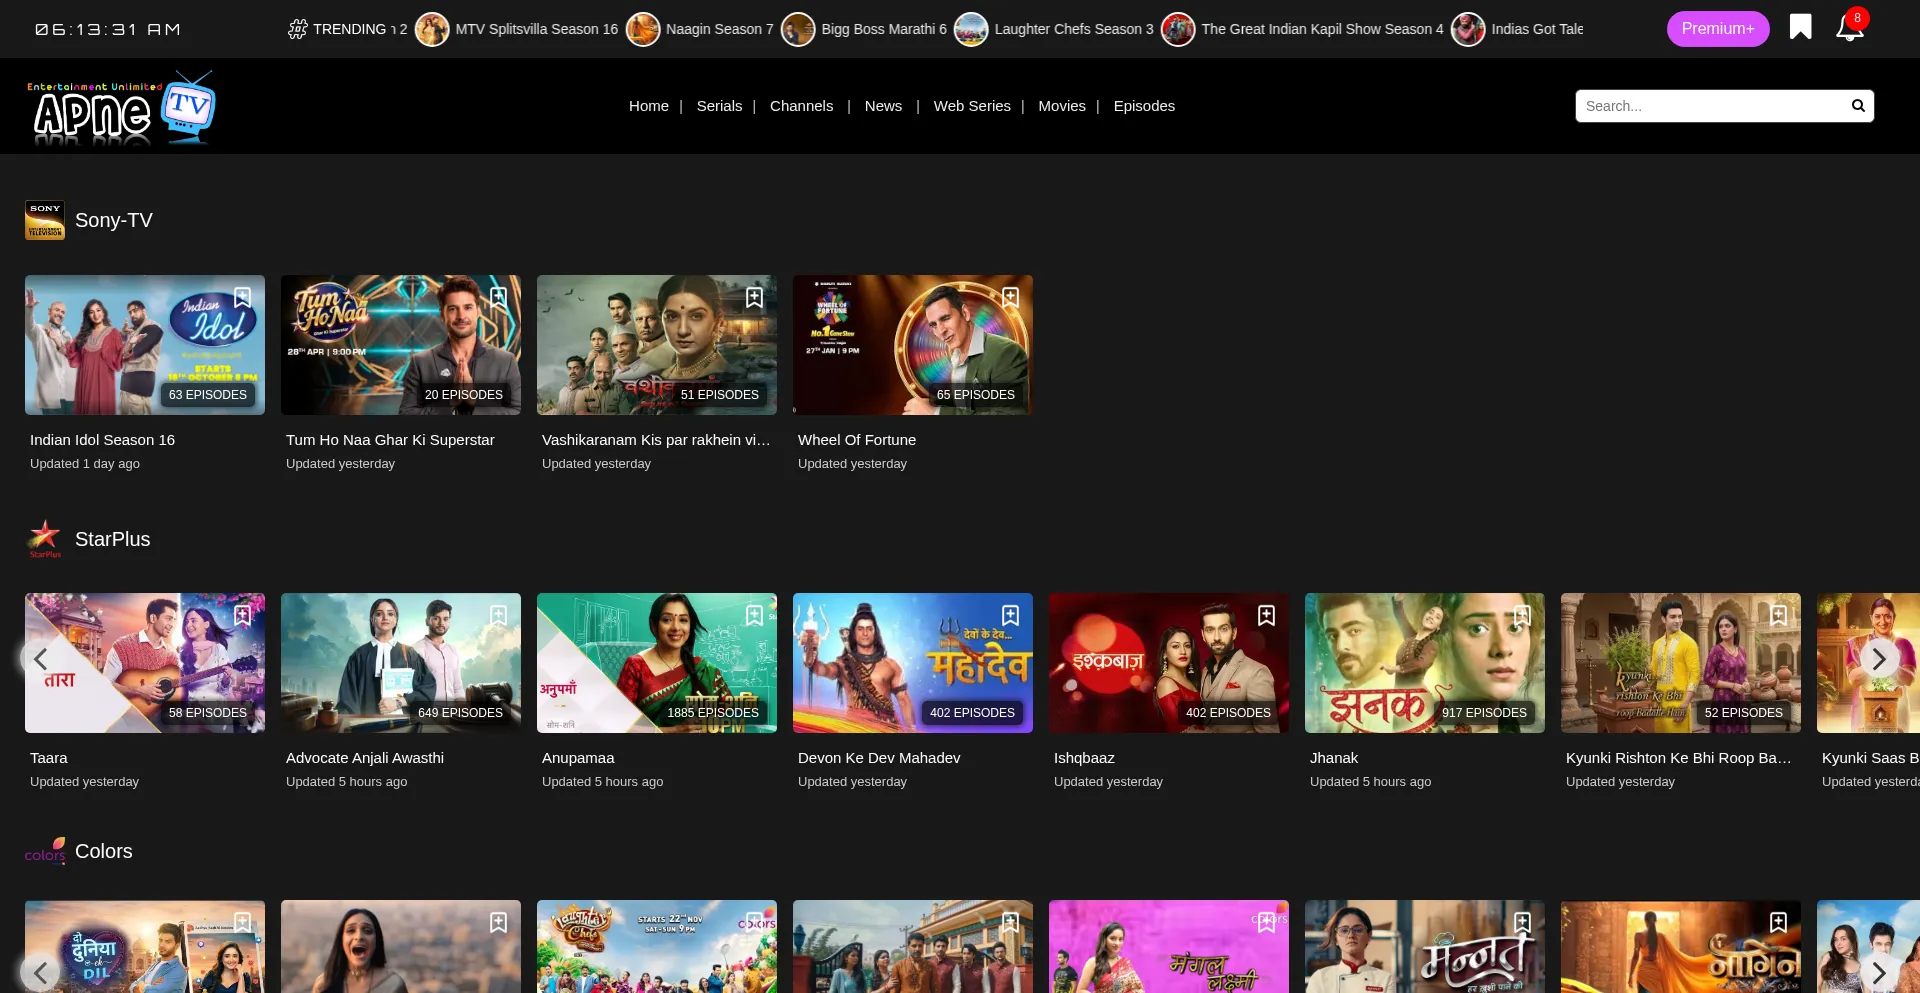Click the 06:13:31 AM clock display
Viewport: 1920px width, 993px height.
pos(108,30)
